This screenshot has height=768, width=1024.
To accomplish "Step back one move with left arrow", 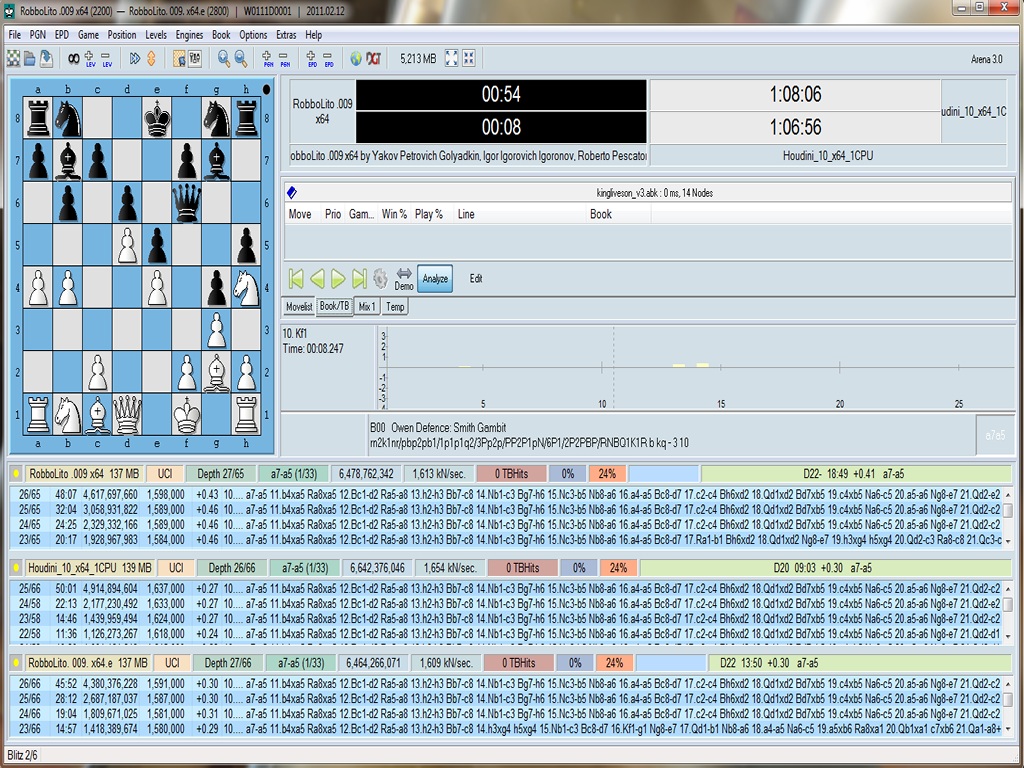I will [x=317, y=279].
